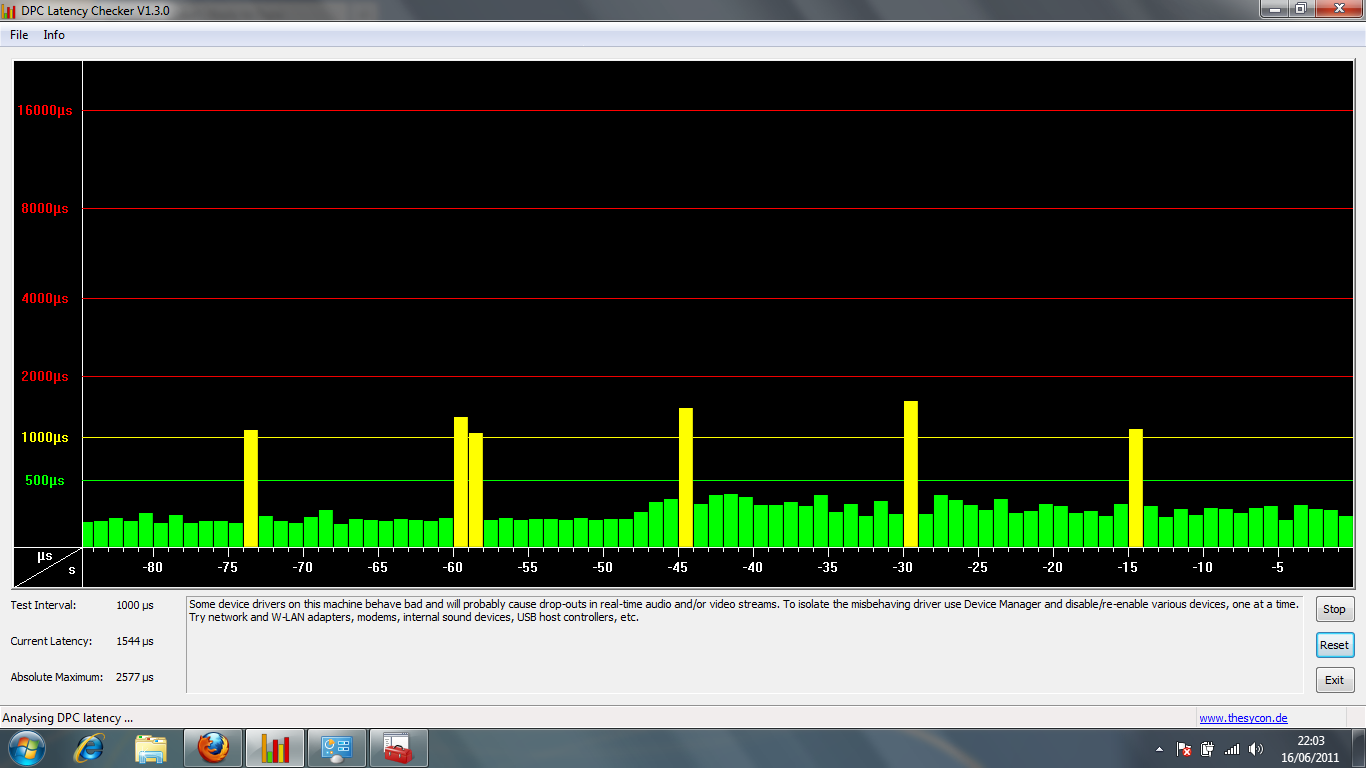Click the '2000µs' axis label
The height and width of the screenshot is (768, 1366).
[x=45, y=377]
